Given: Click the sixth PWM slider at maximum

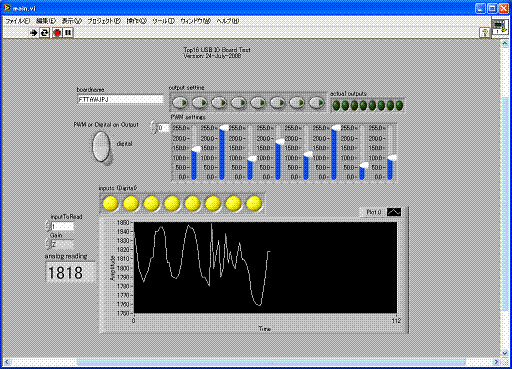Looking at the screenshot, I should pos(336,128).
